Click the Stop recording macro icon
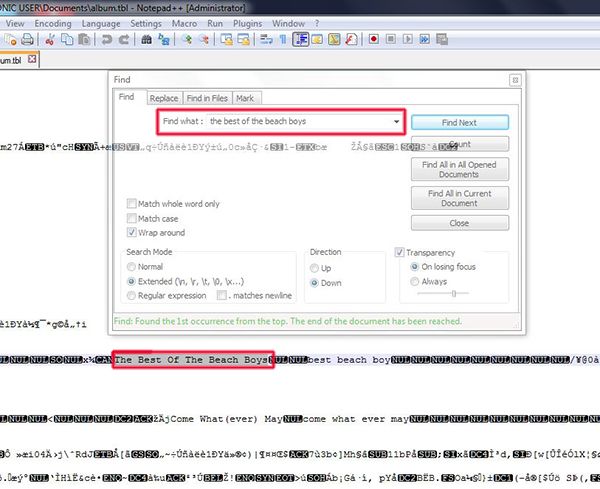The image size is (600, 489). pos(391,39)
